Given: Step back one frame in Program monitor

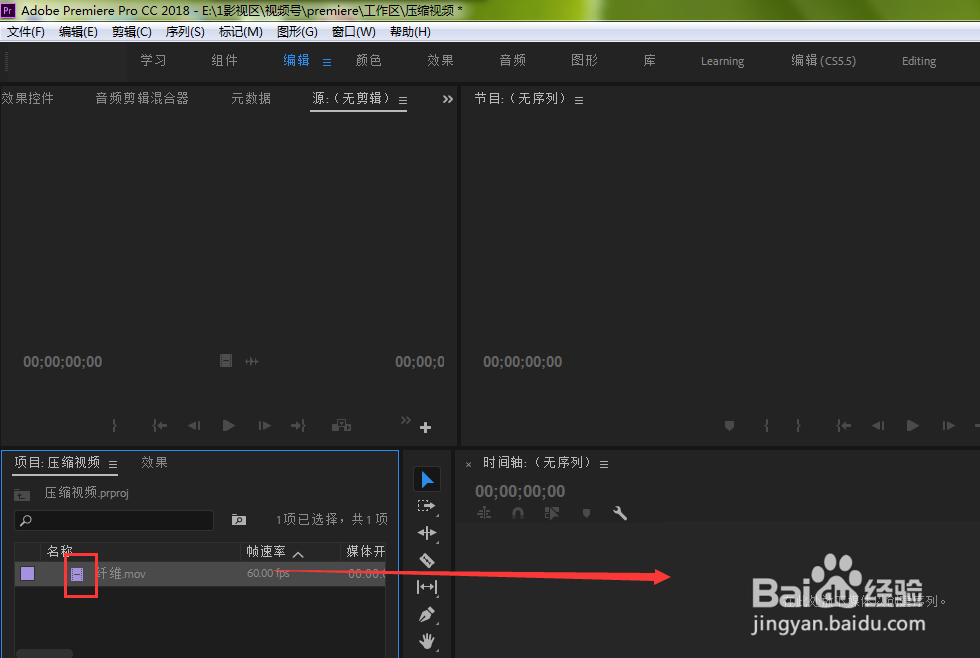Looking at the screenshot, I should pos(878,426).
